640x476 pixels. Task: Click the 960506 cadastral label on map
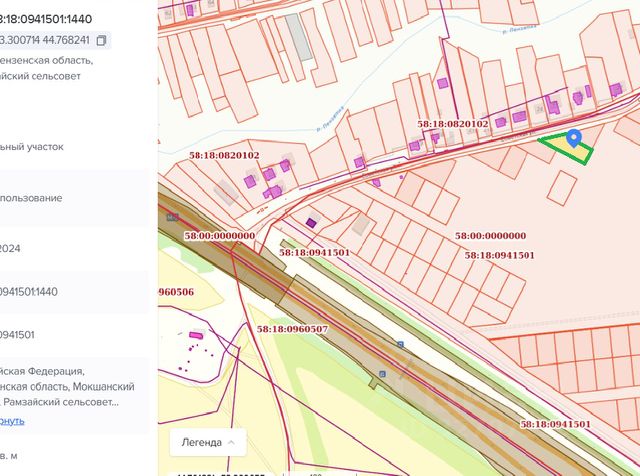(176, 292)
